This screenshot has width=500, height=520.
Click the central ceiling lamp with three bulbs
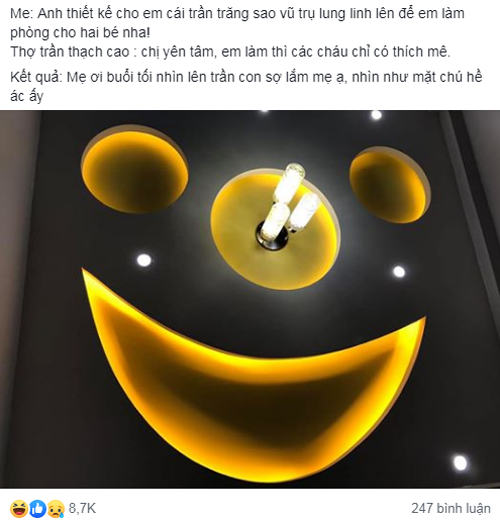point(287,205)
